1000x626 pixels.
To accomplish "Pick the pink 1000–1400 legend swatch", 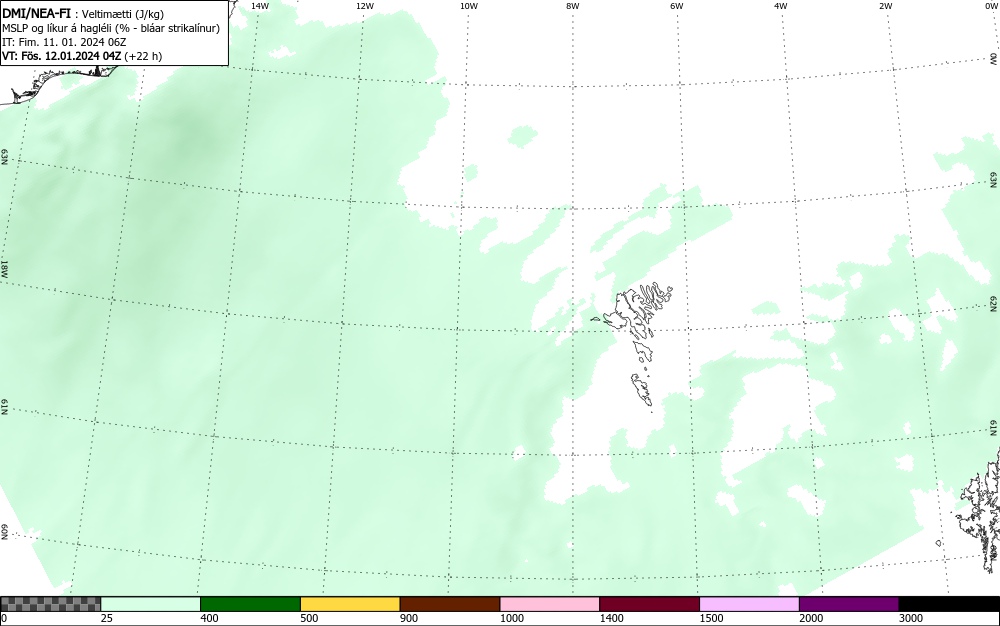I will pos(550,604).
